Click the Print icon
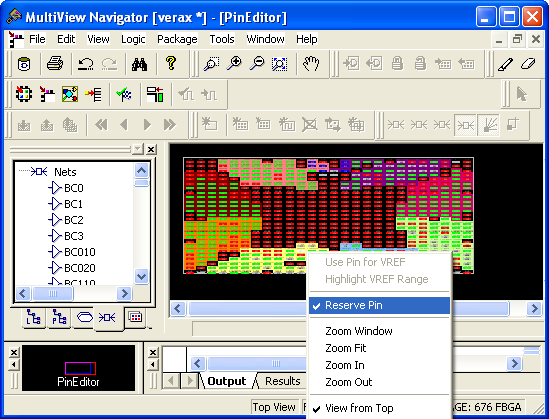Screen dimensions: 549x419 (55, 64)
